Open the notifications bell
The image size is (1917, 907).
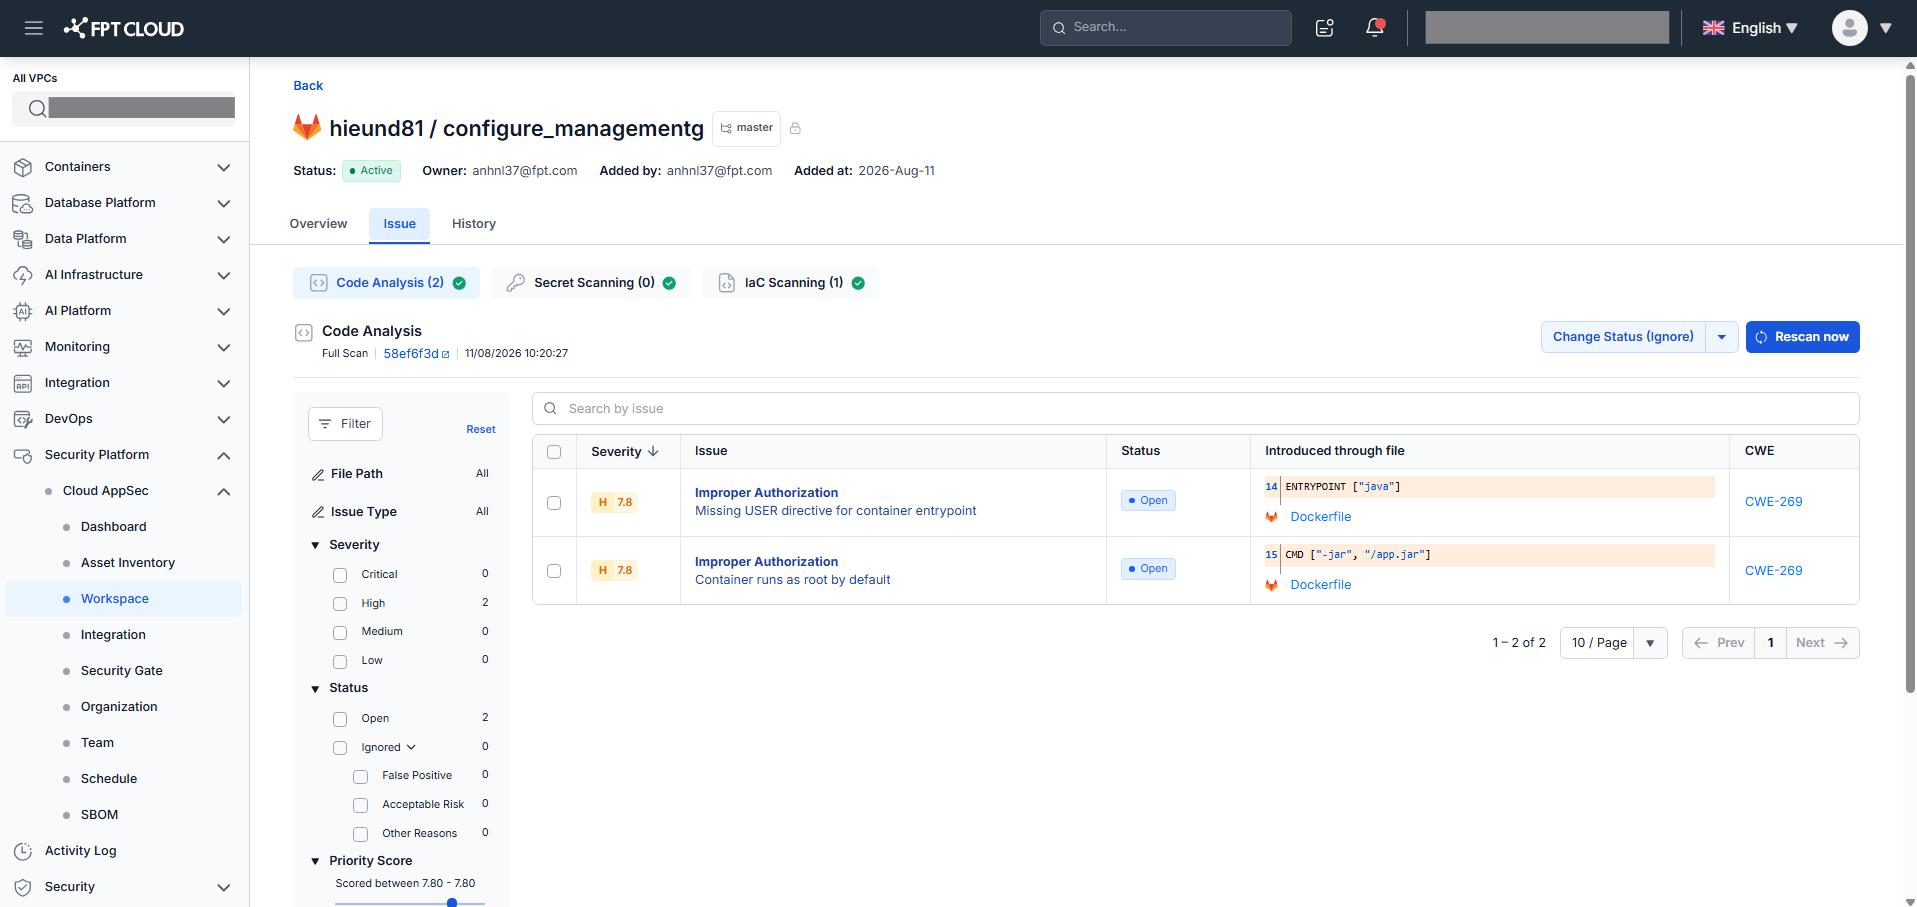(1375, 28)
